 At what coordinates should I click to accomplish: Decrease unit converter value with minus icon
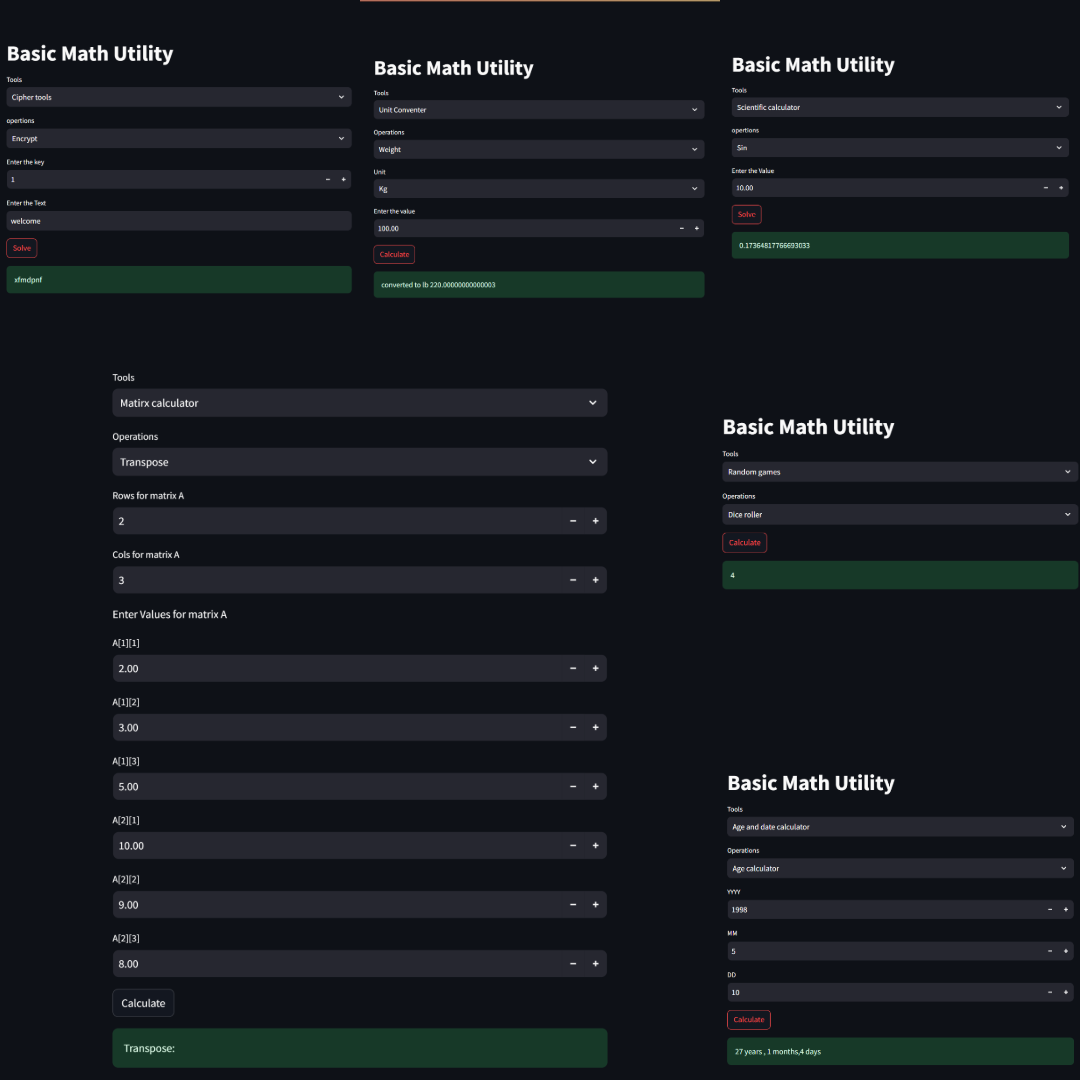pyautogui.click(x=682, y=228)
